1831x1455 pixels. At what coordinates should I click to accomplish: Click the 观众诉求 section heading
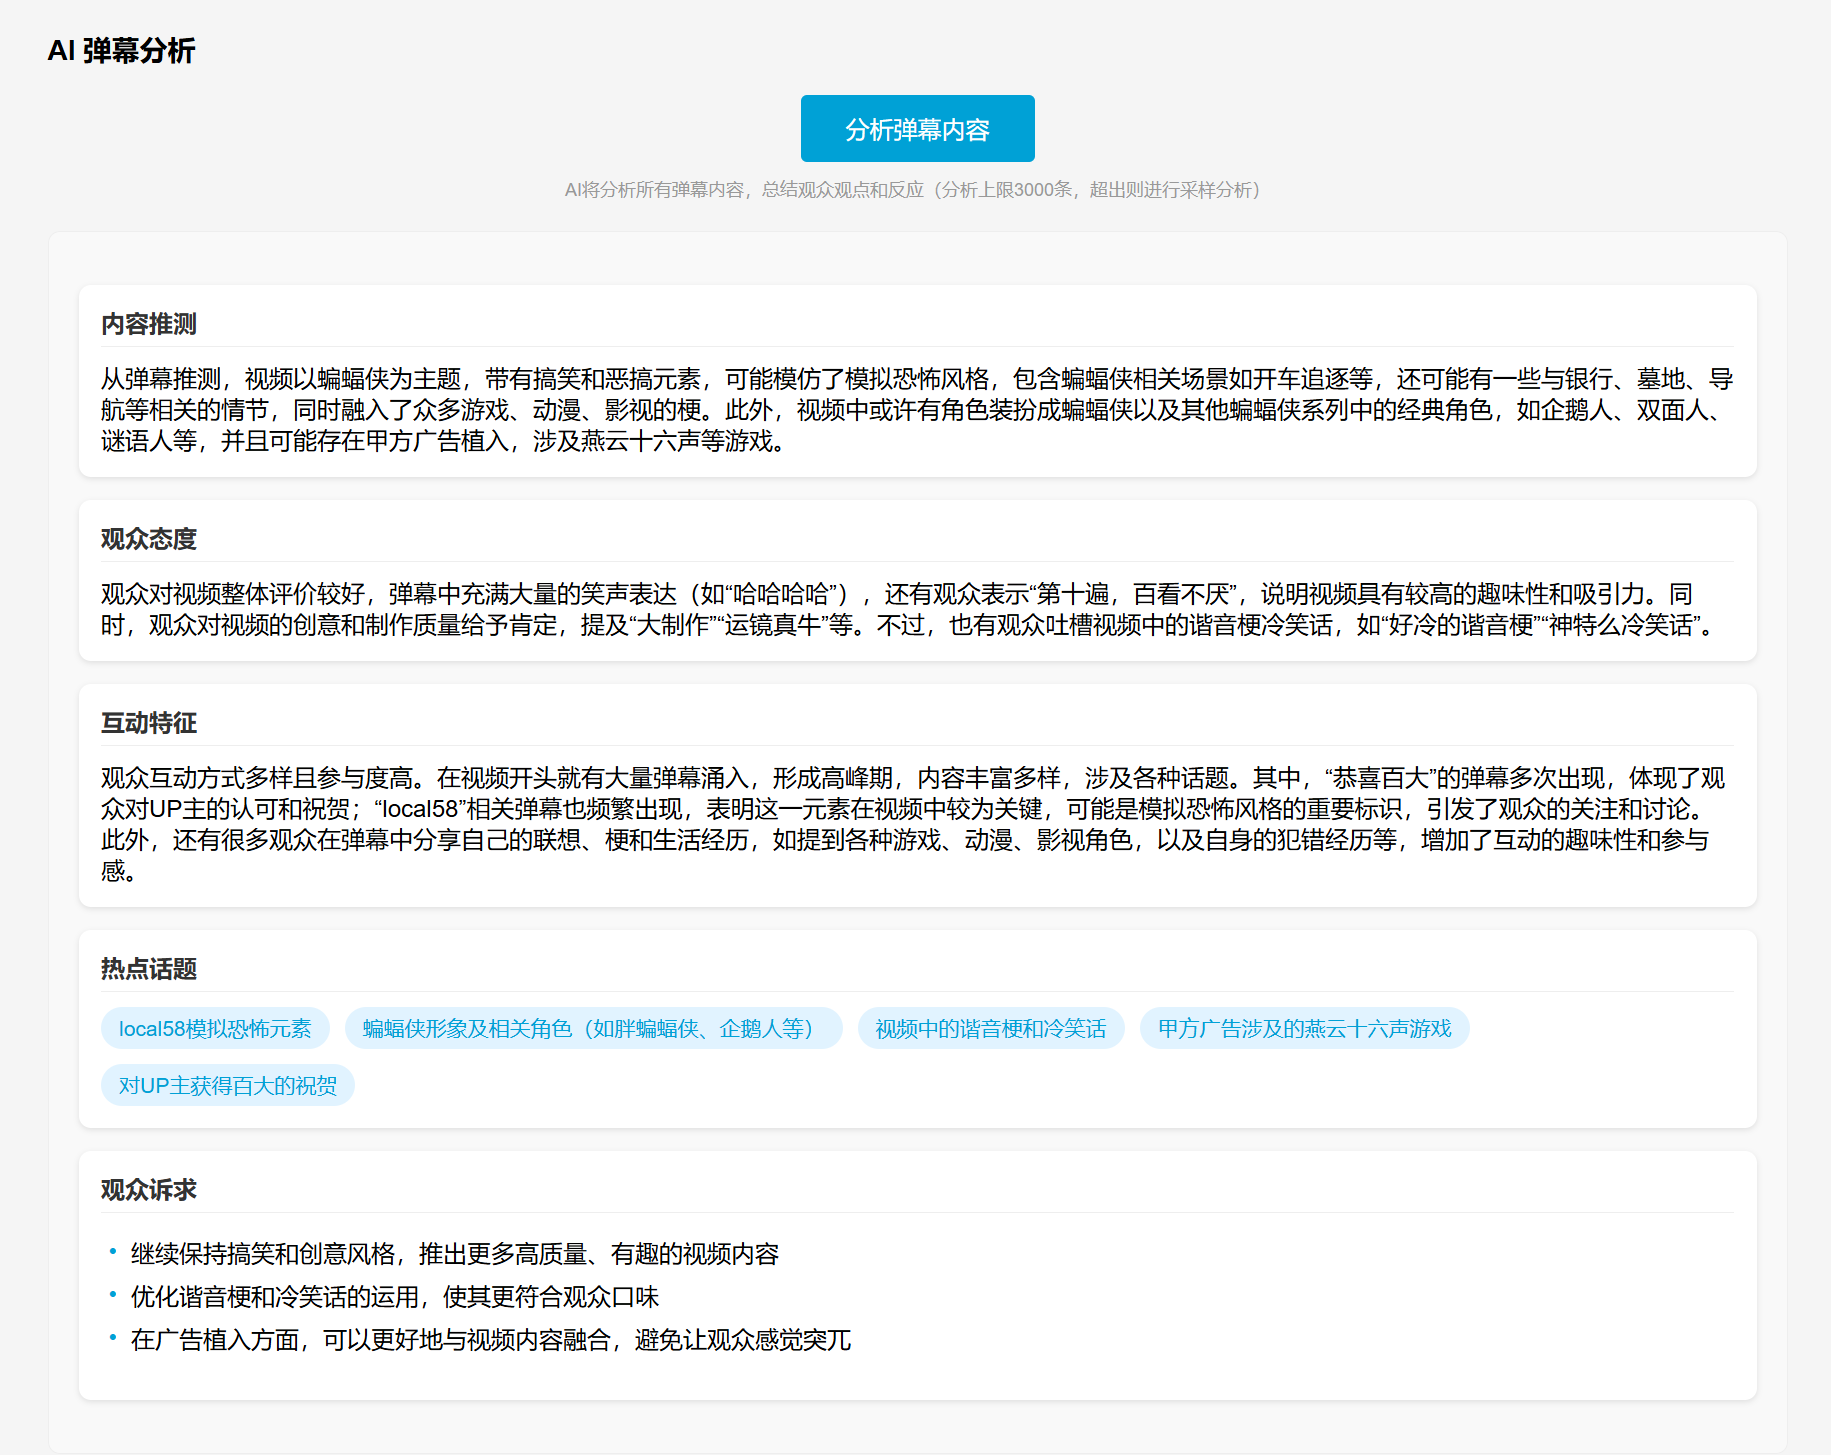[149, 1190]
